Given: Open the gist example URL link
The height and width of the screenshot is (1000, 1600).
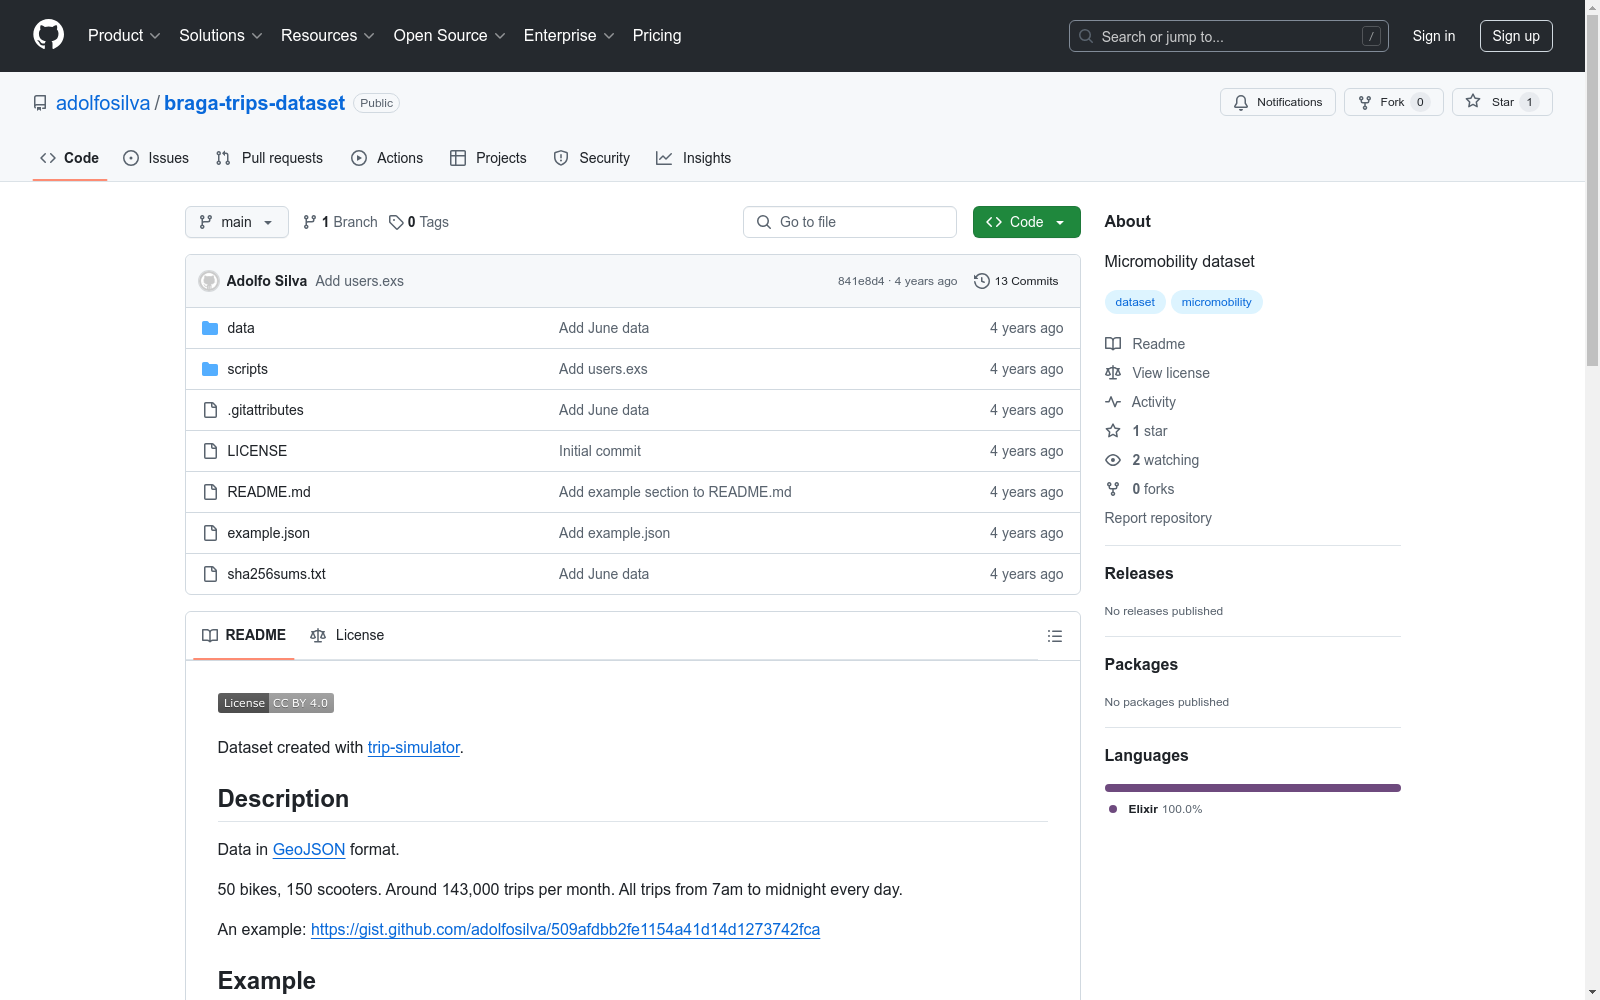Looking at the screenshot, I should [x=565, y=929].
